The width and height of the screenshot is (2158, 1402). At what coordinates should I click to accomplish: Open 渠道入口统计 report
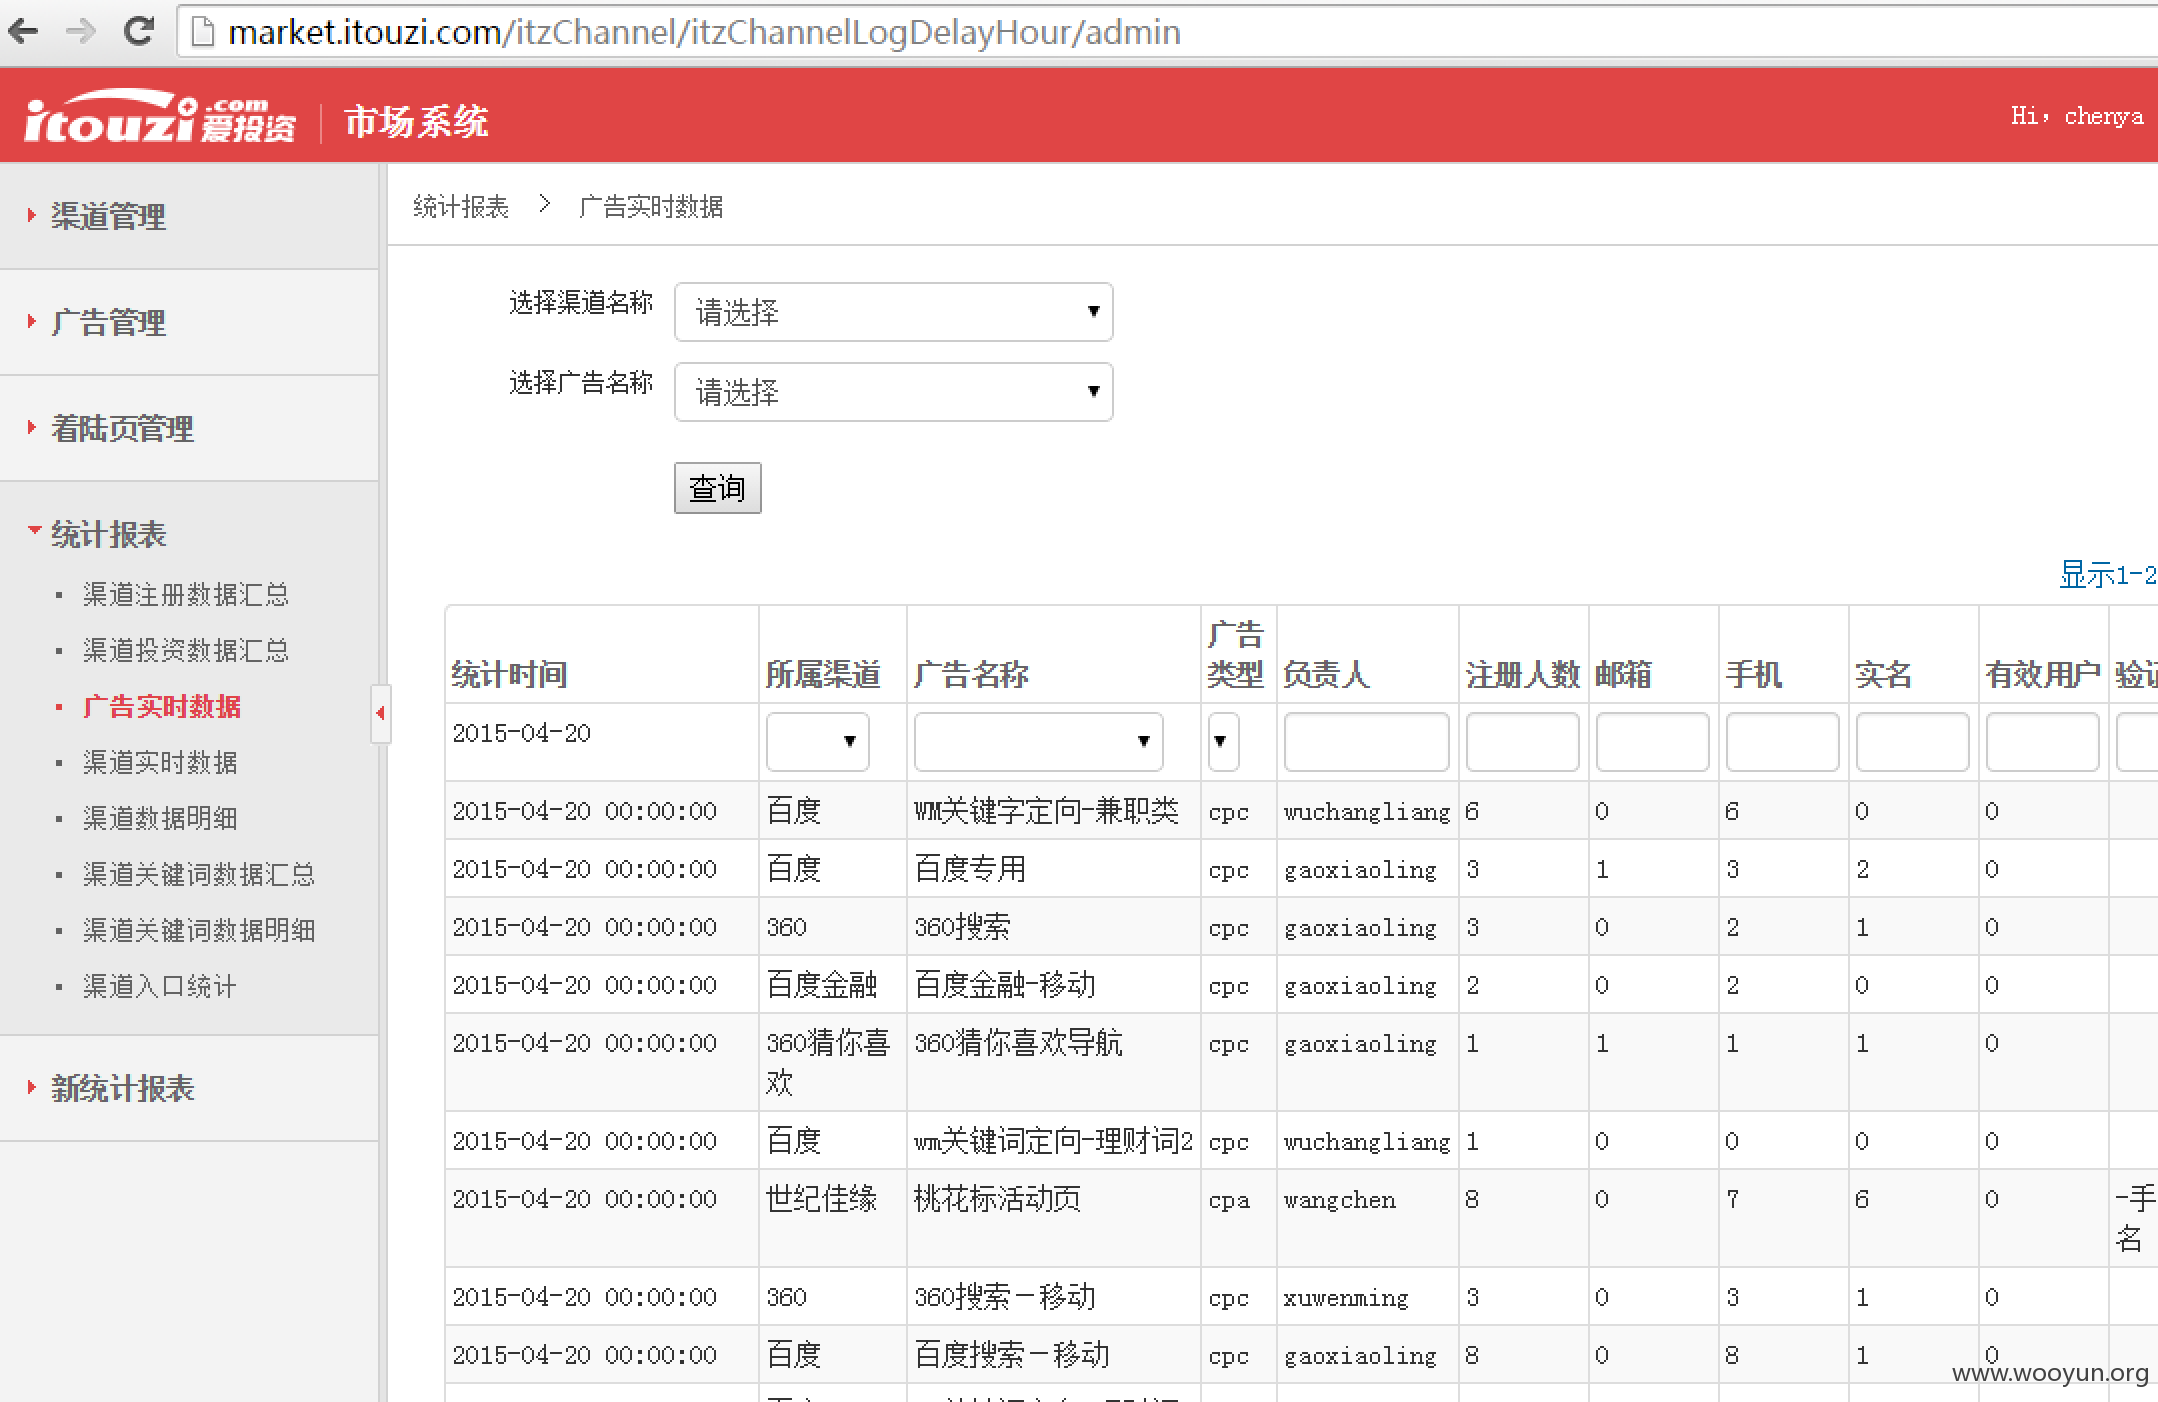coord(160,986)
